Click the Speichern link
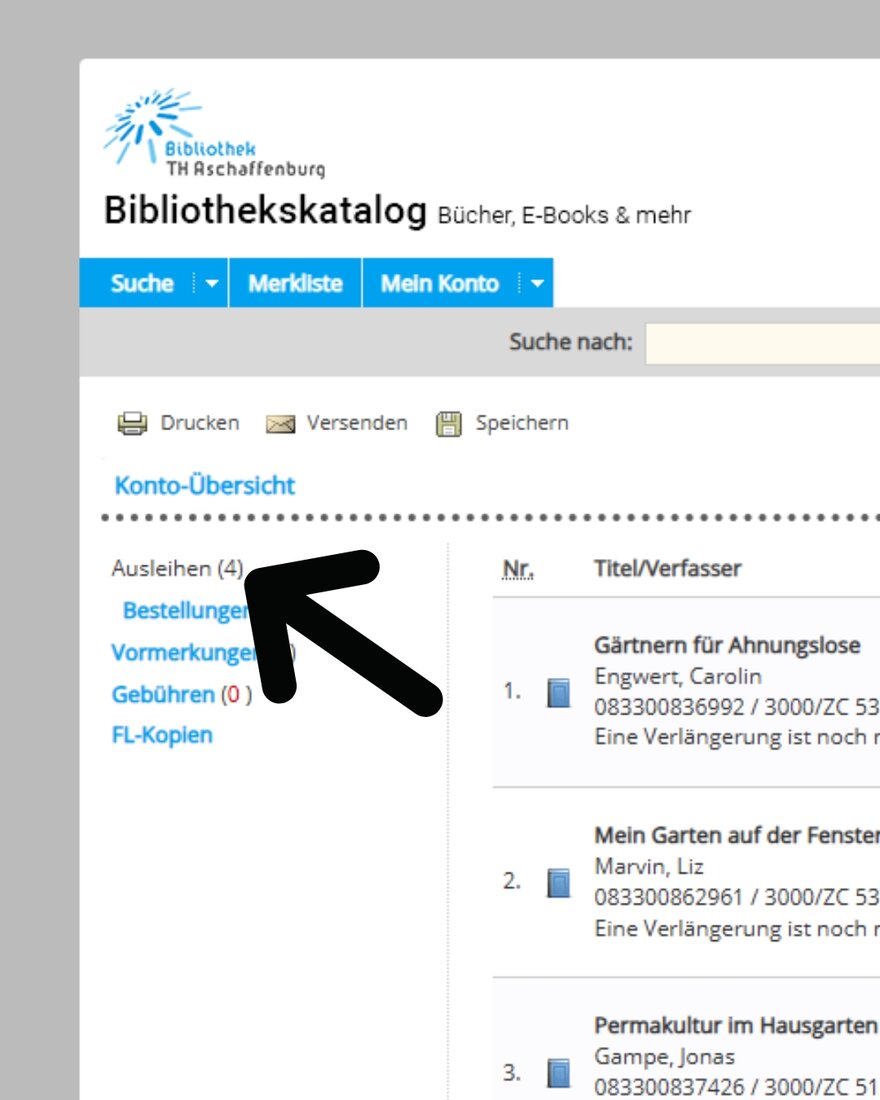 point(522,423)
